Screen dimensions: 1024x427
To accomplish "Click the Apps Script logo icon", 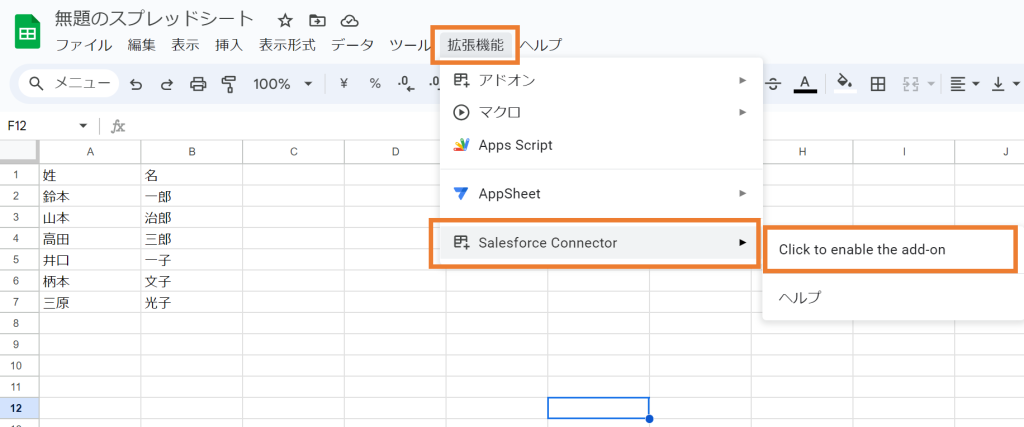I will [x=461, y=145].
